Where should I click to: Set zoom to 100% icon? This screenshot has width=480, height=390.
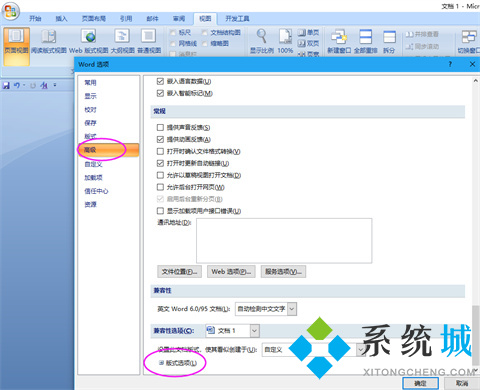pyautogui.click(x=285, y=42)
